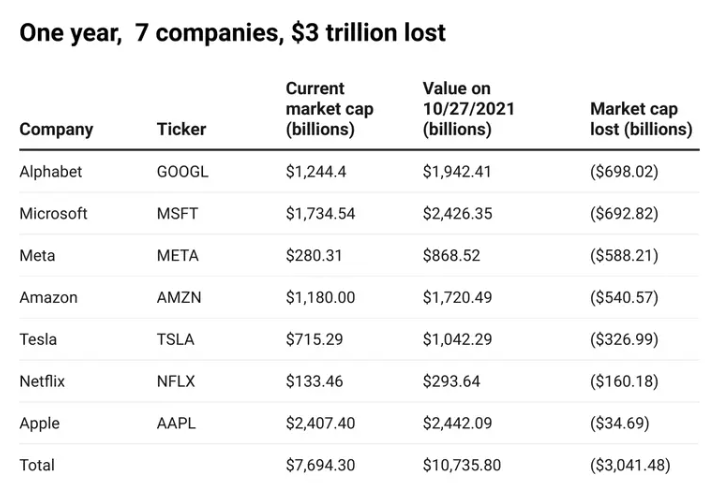Select the AMZN ticker cell
Screen dimensions: 724x495
click(x=179, y=297)
